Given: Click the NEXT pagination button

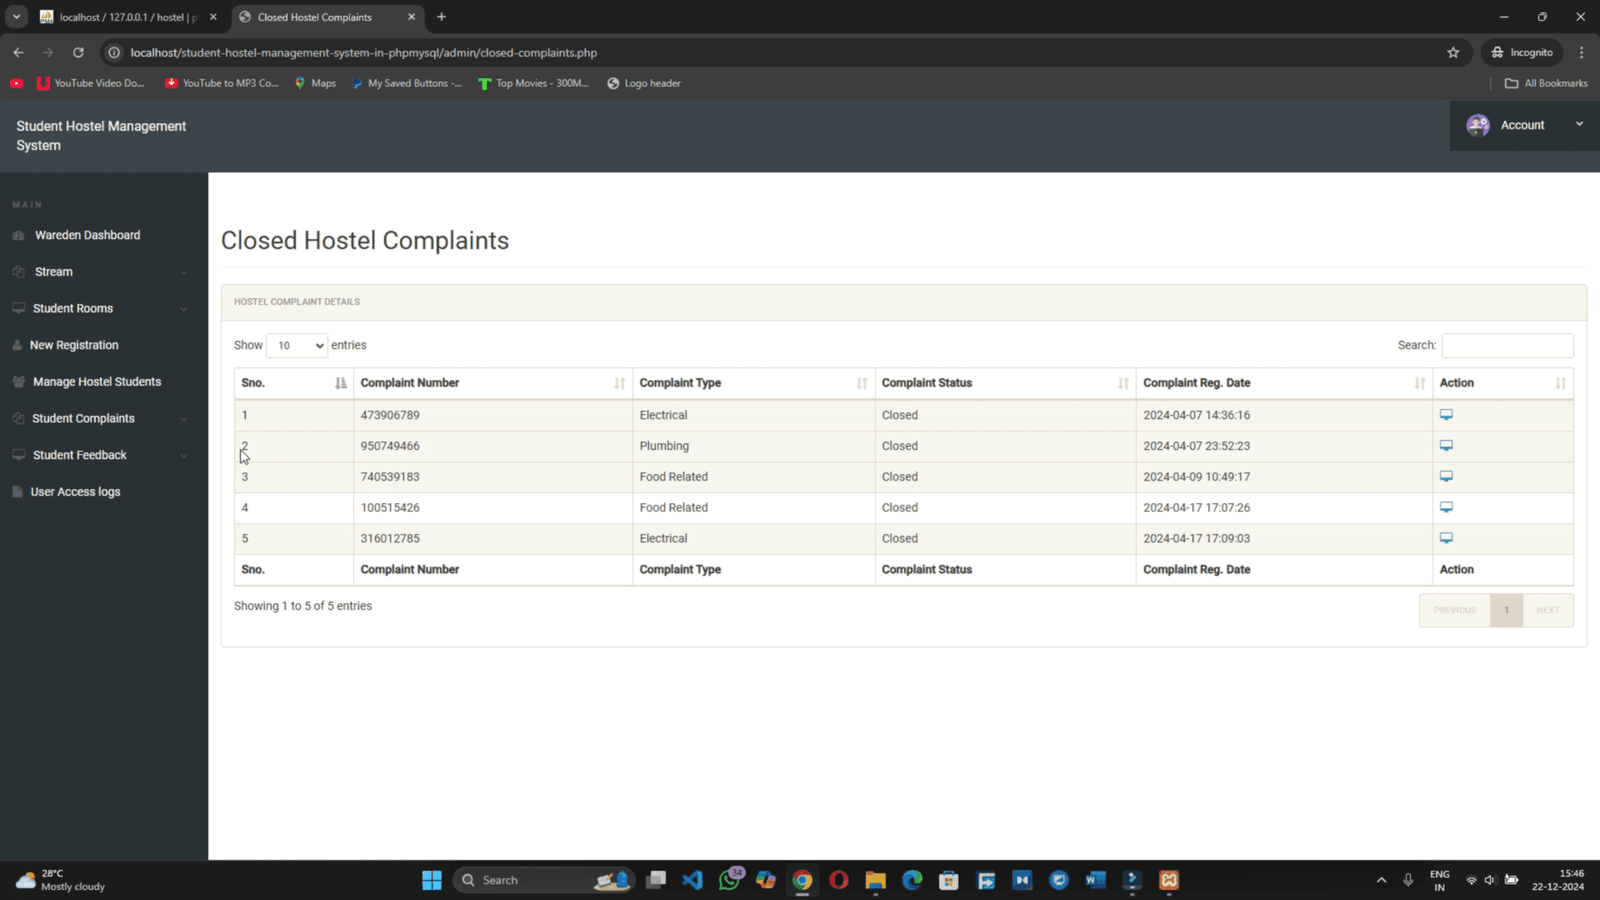Looking at the screenshot, I should tap(1548, 609).
